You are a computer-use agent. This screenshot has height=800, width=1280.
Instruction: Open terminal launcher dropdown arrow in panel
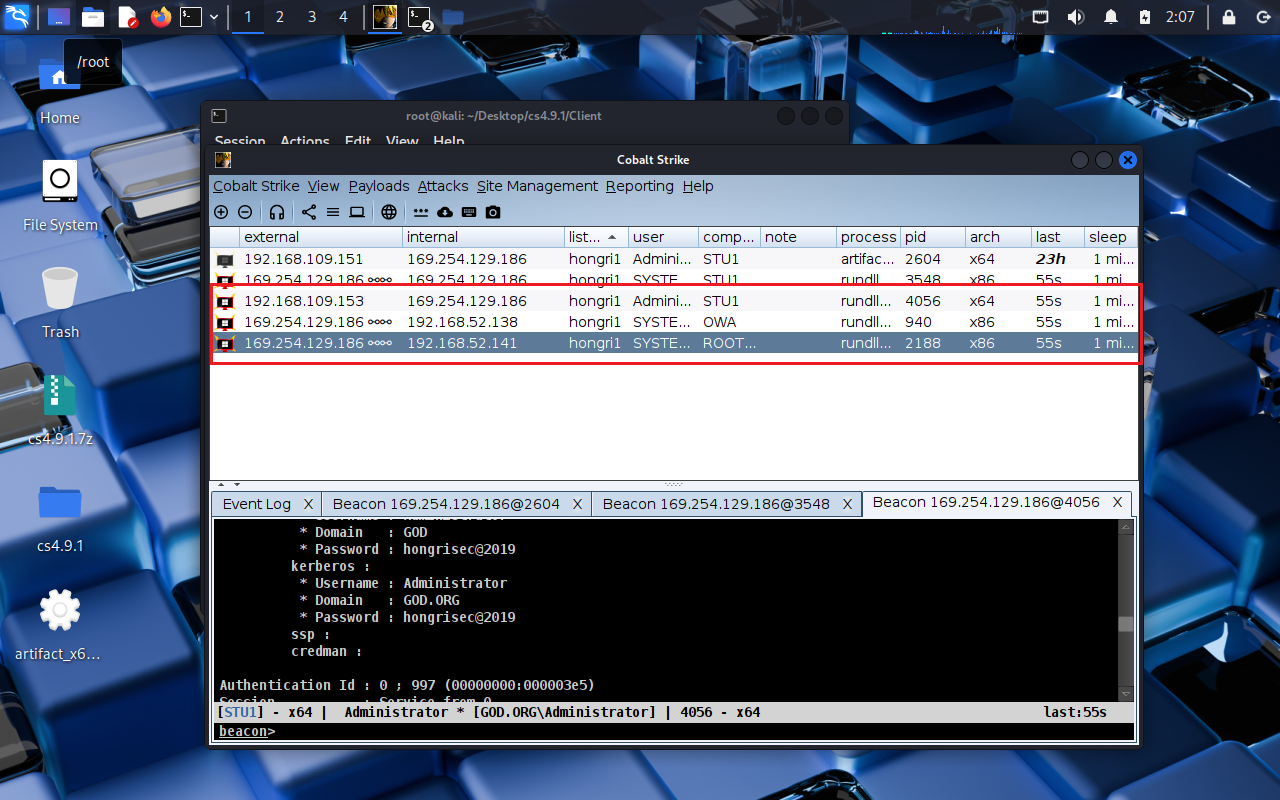tap(214, 17)
